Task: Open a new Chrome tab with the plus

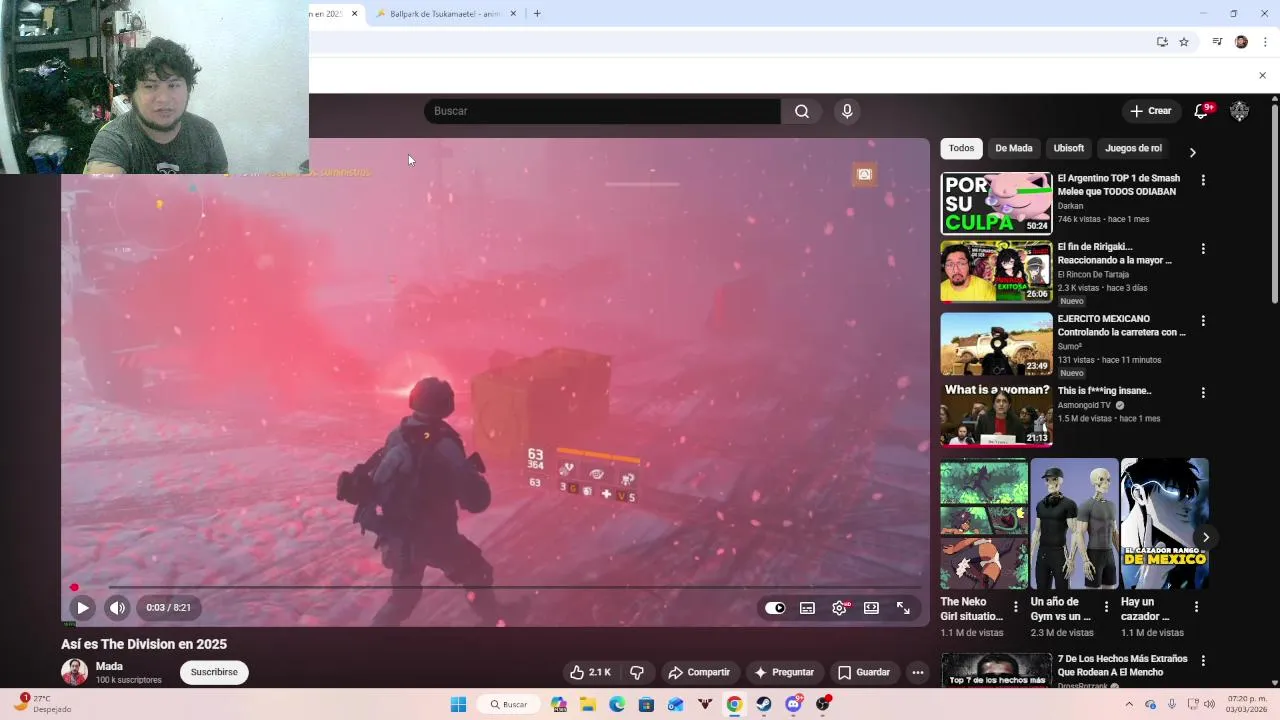Action: click(537, 14)
